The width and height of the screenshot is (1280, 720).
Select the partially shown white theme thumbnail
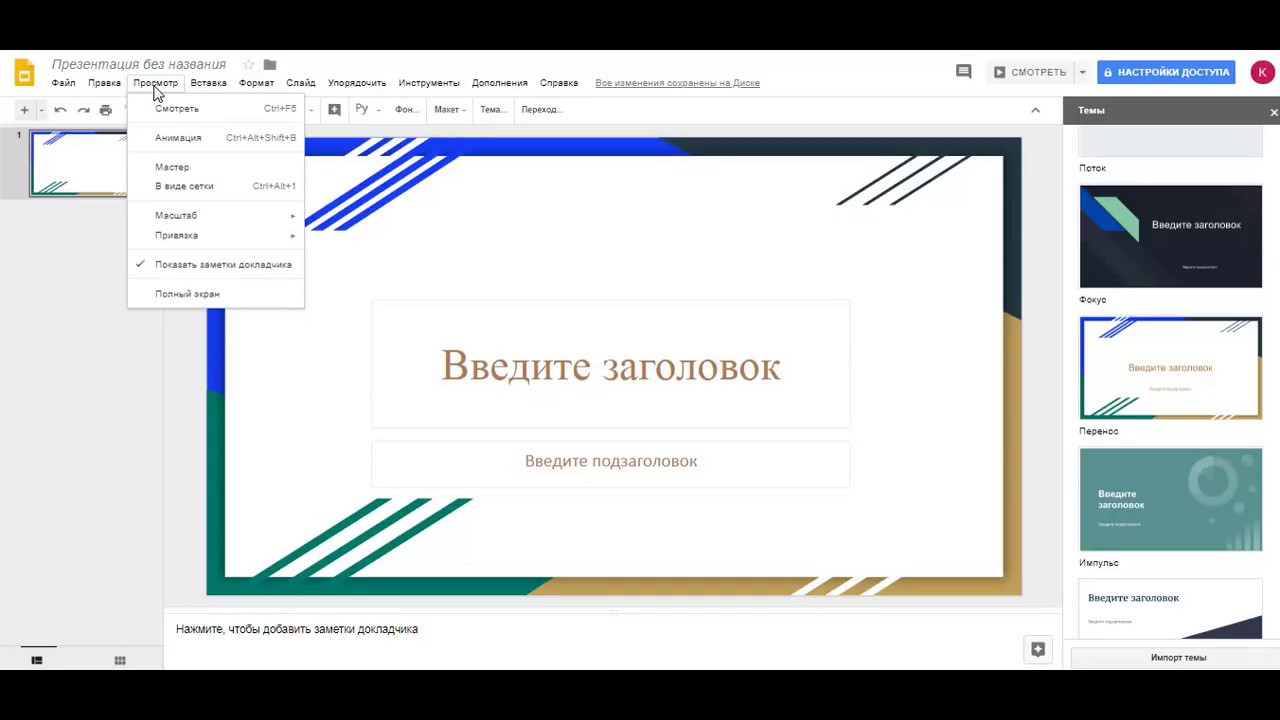[1171, 609]
